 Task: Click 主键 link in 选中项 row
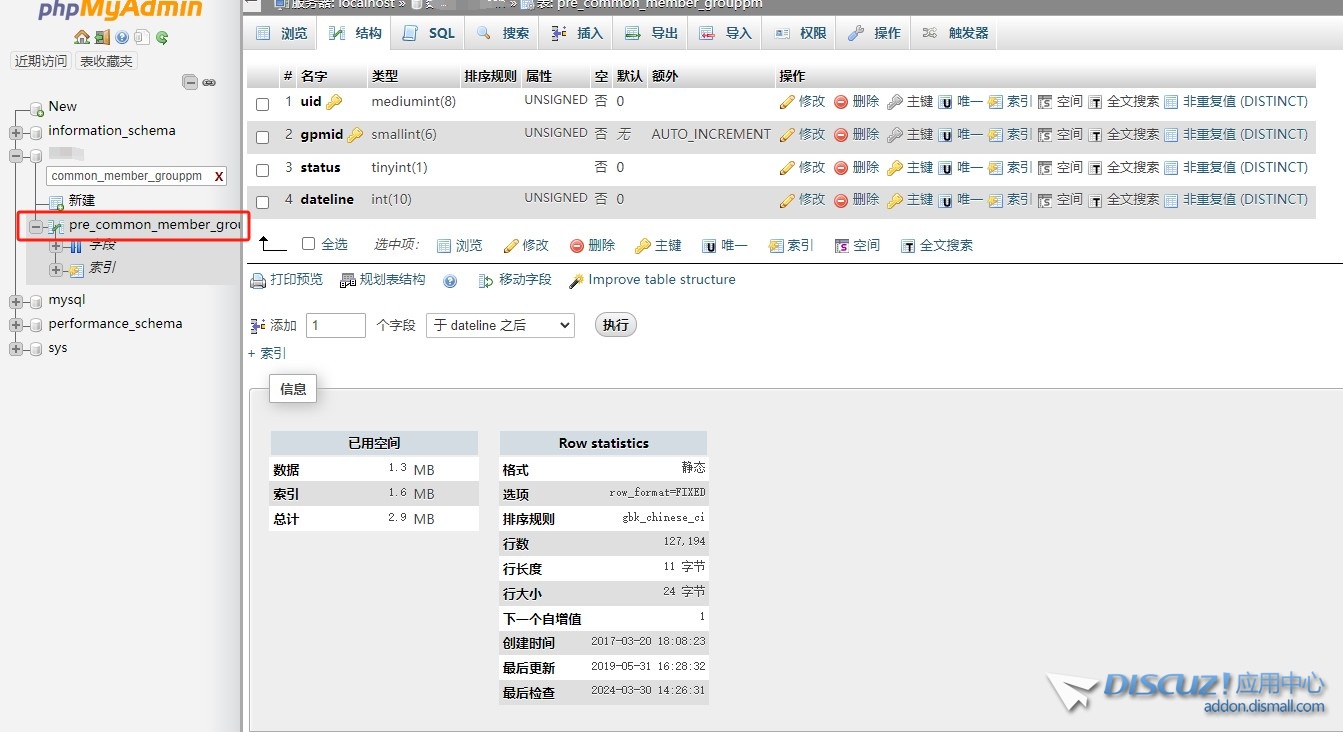668,245
